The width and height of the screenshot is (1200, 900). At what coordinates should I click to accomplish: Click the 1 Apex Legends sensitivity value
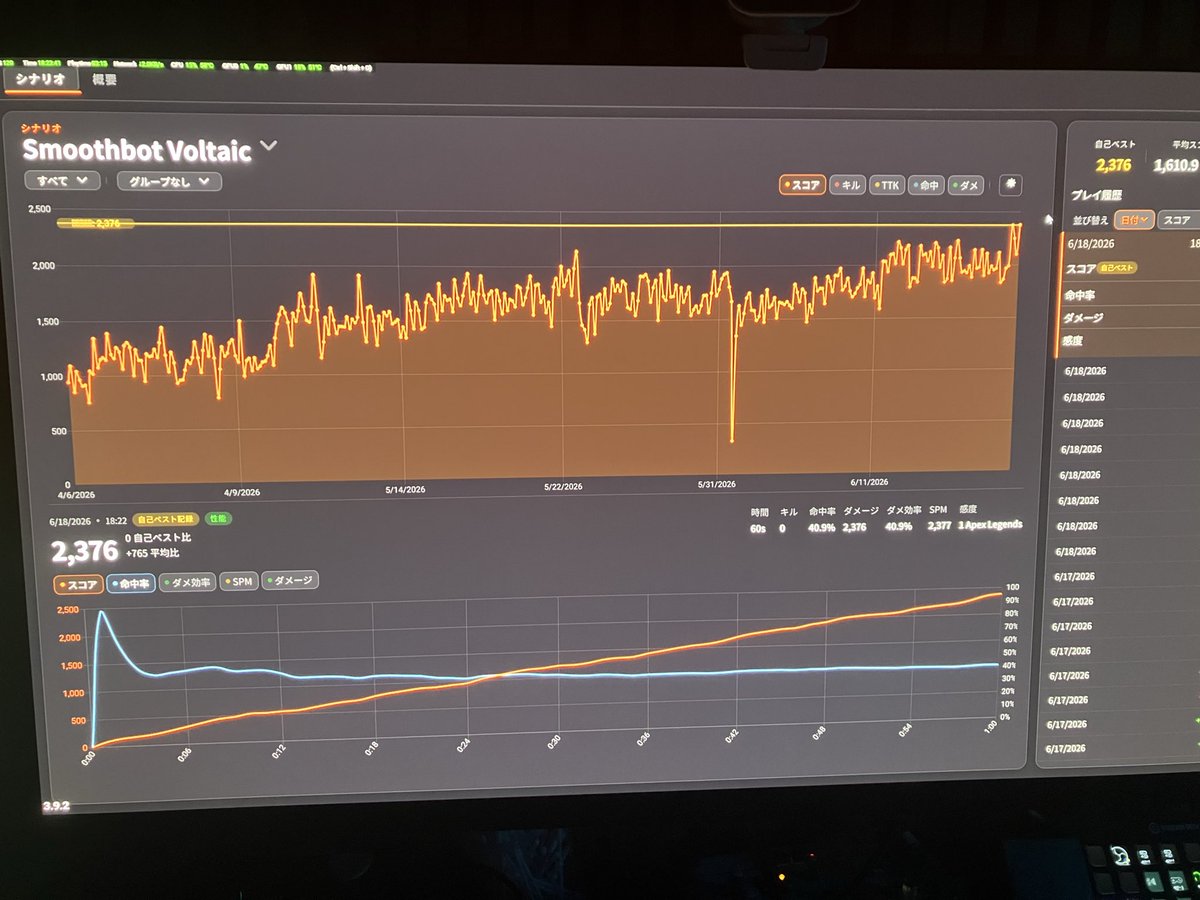coord(990,525)
